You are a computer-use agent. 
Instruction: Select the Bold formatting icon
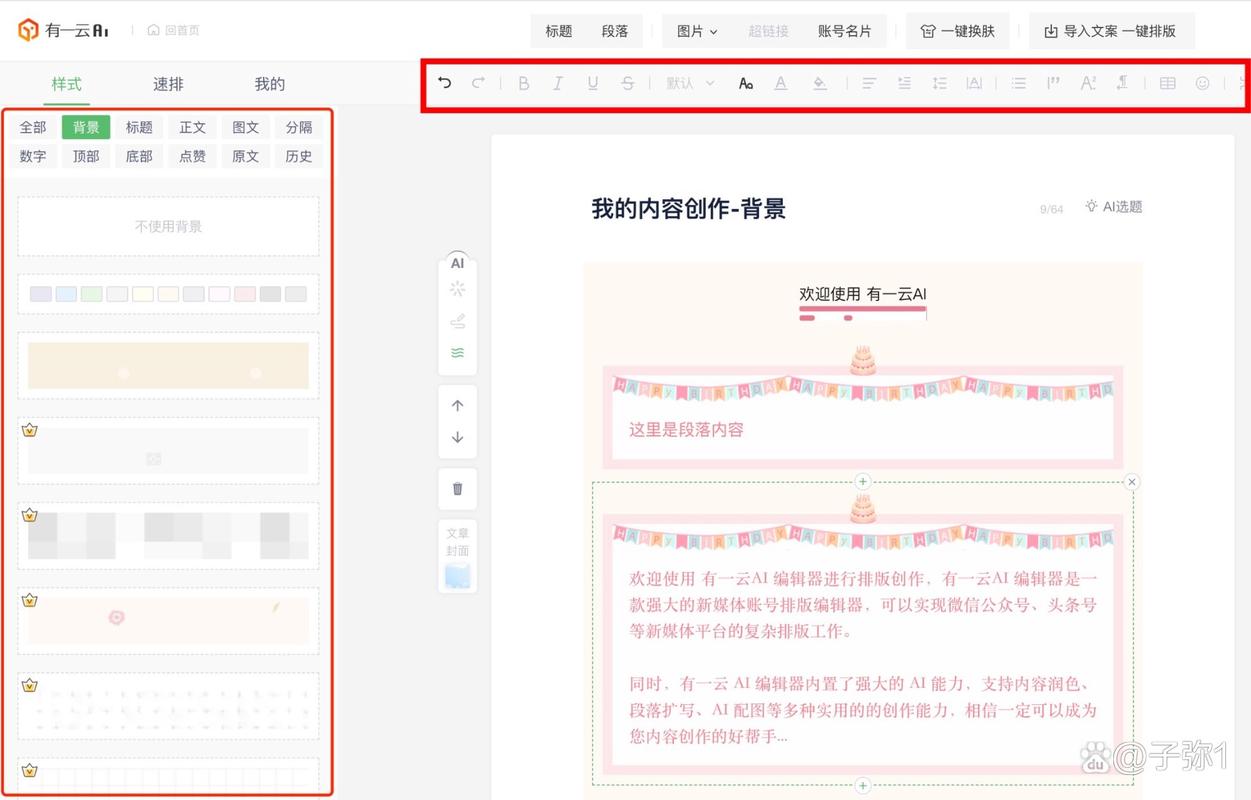523,83
